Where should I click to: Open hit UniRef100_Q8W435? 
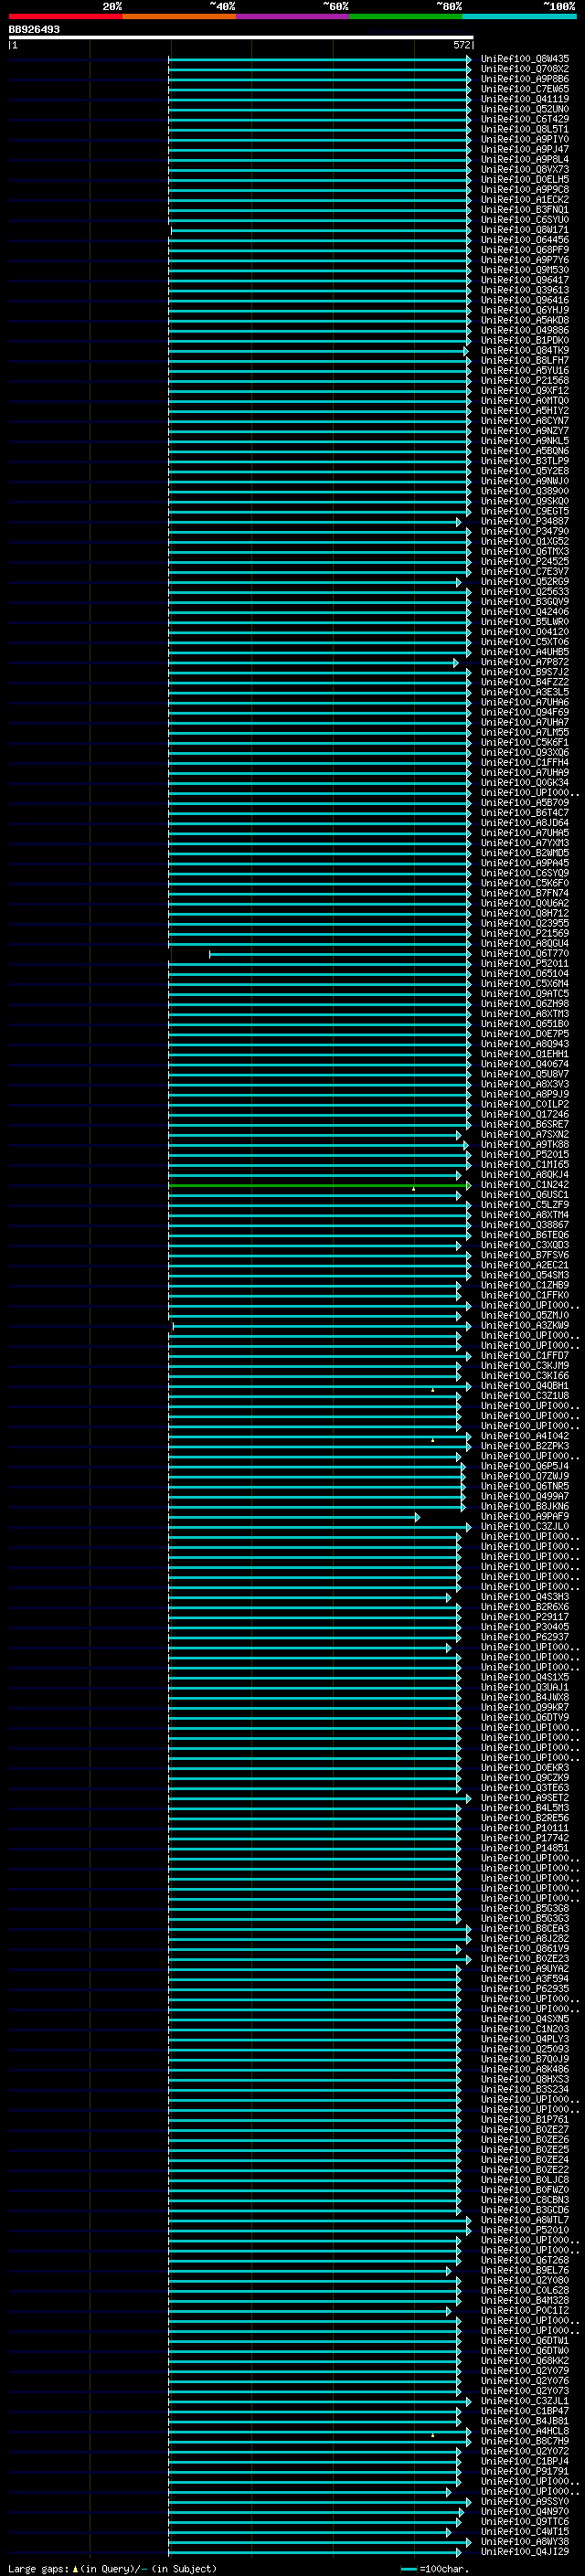(525, 59)
